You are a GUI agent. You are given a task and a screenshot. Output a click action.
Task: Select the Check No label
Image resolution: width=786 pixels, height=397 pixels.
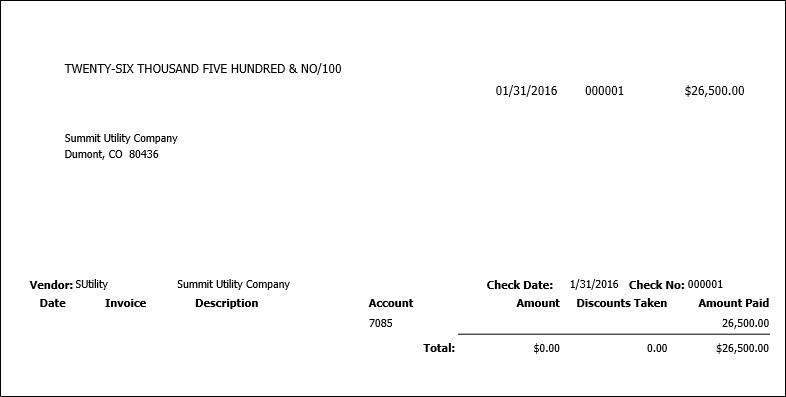pos(657,285)
